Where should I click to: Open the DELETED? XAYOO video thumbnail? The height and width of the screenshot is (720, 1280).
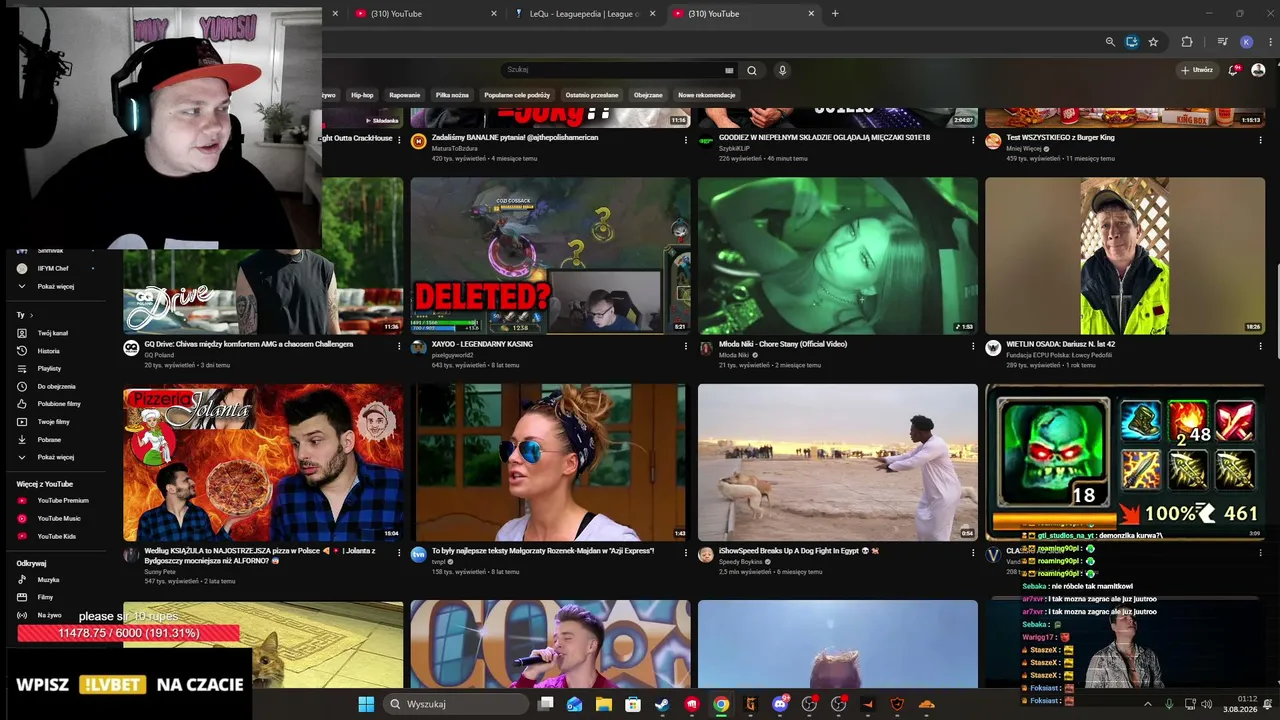click(x=550, y=256)
